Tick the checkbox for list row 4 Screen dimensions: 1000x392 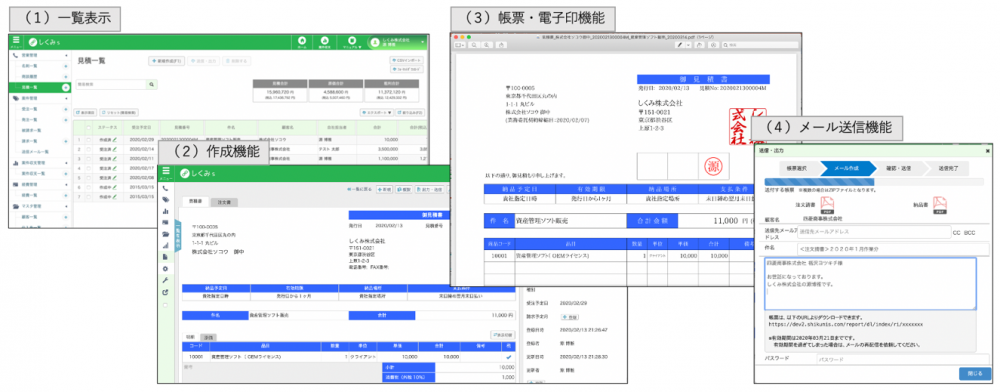(x=89, y=168)
